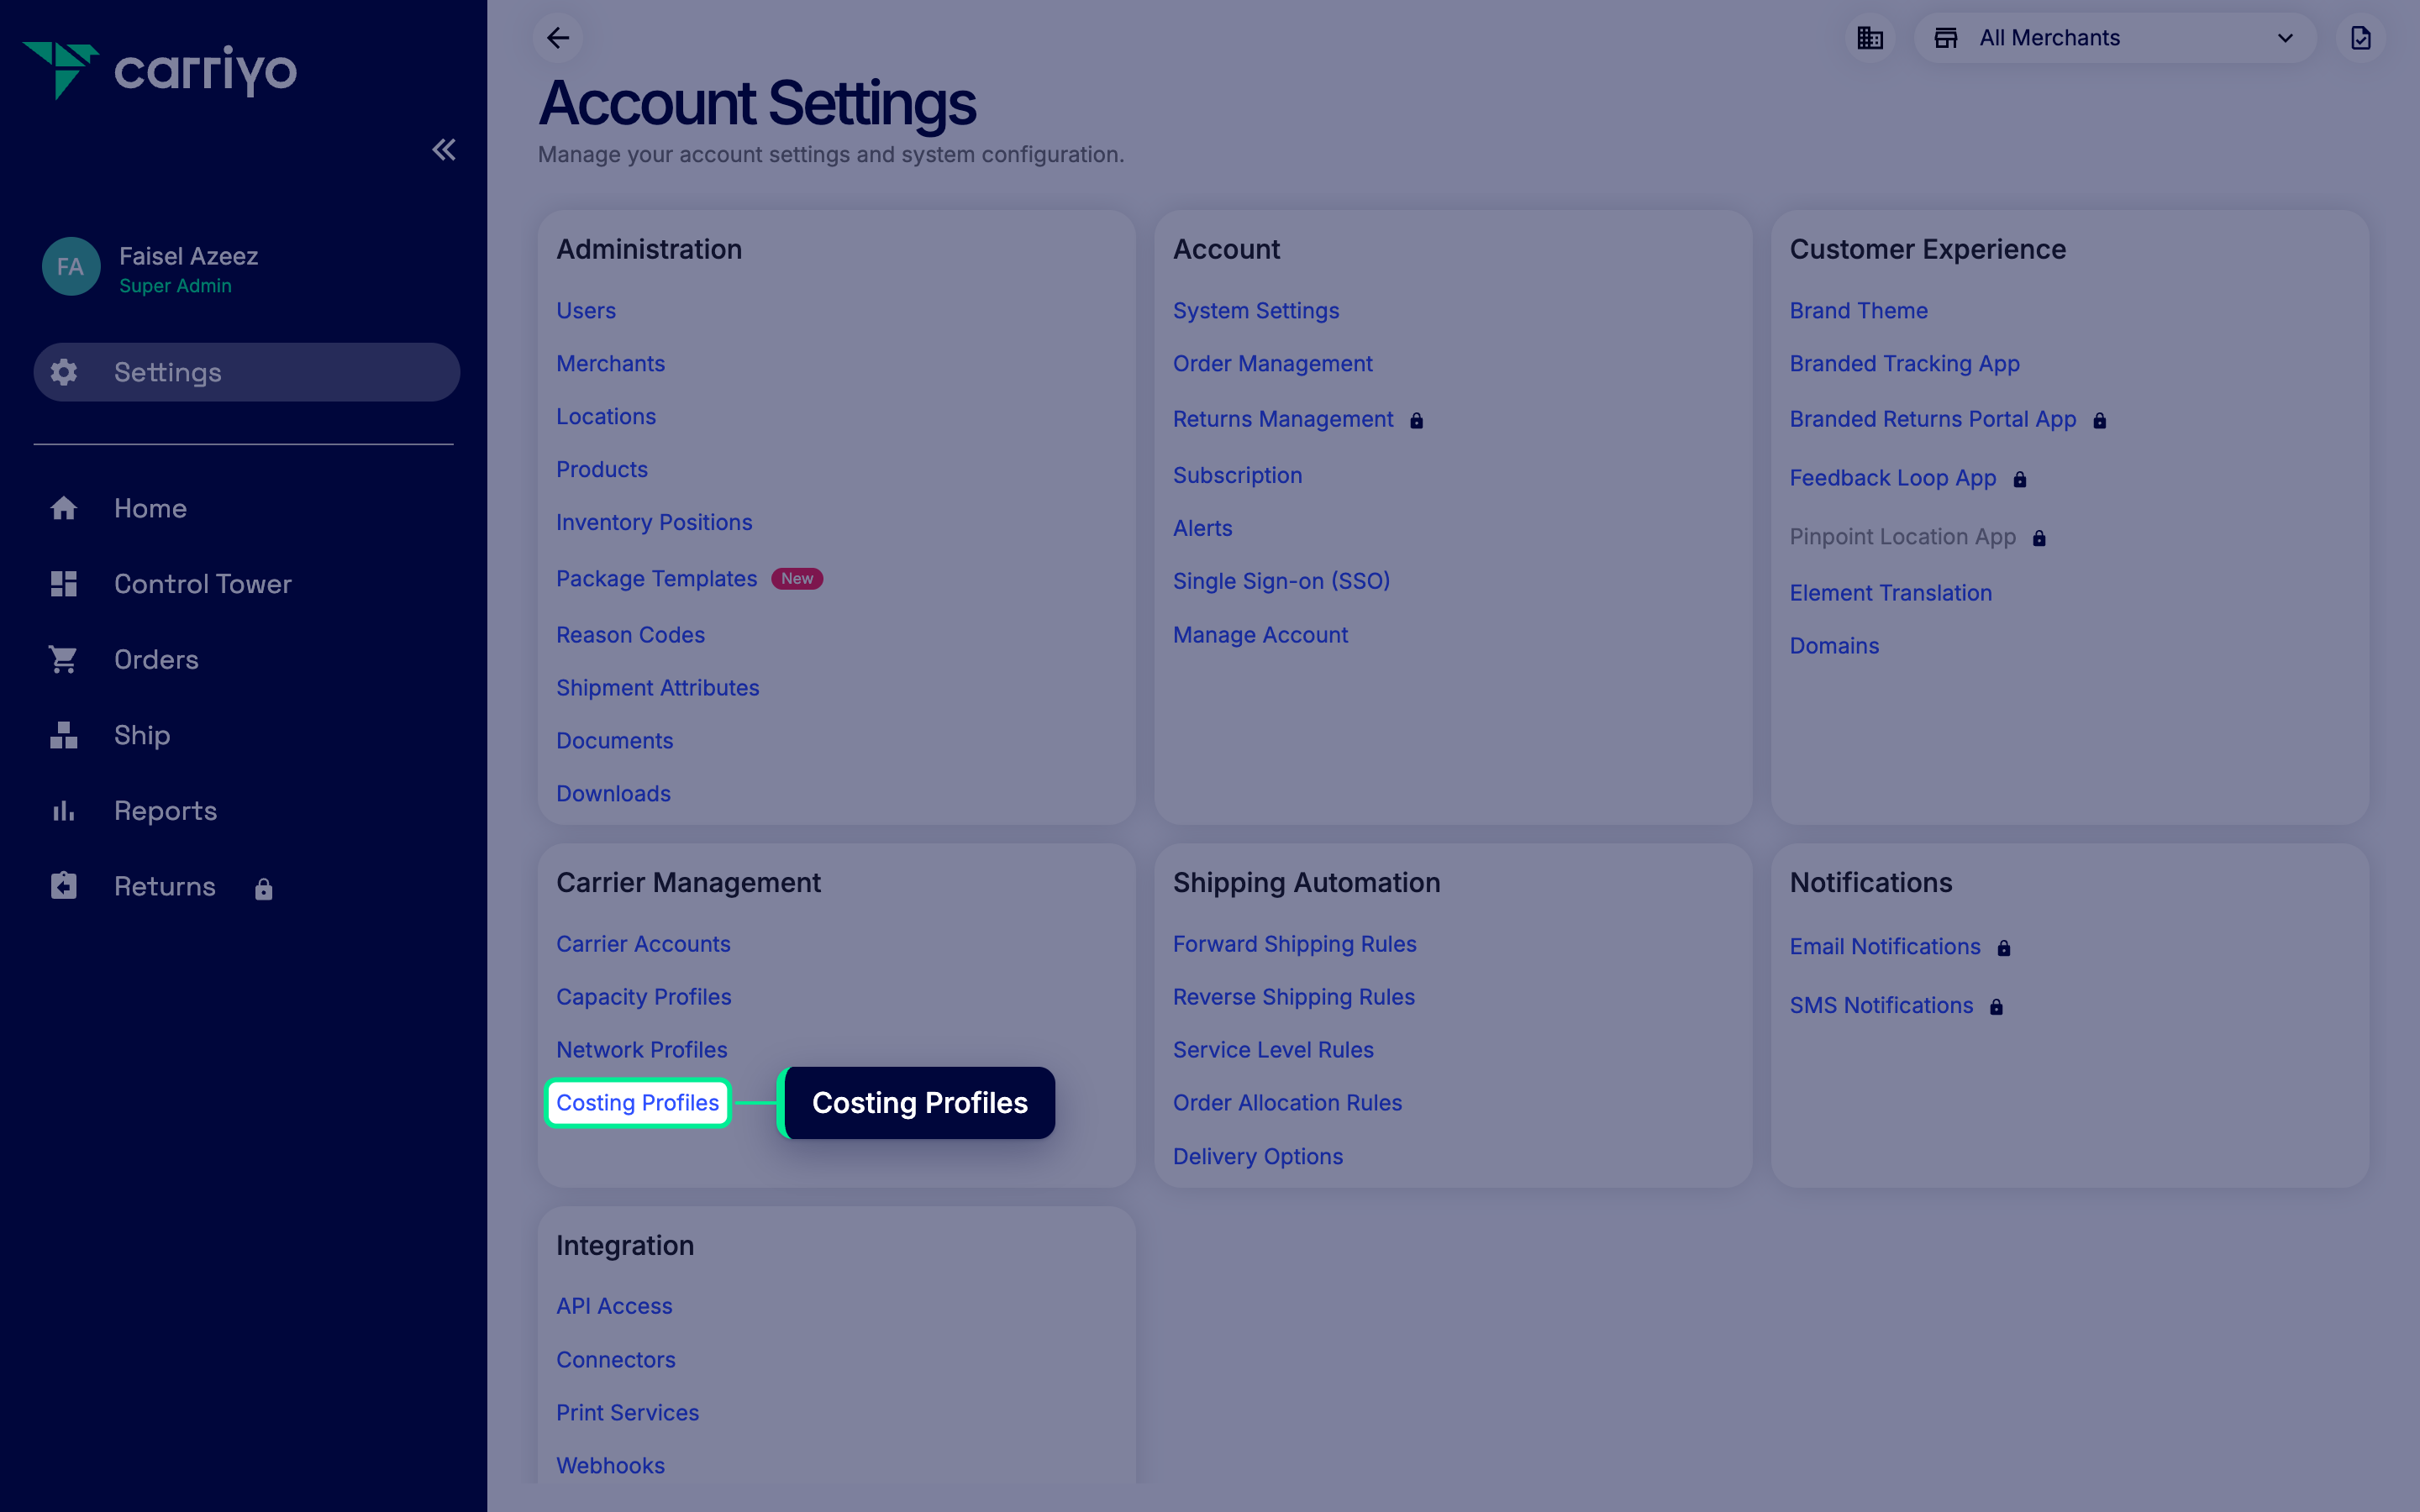Open Branded Tracking App
Viewport: 2420px width, 1512px height.
1904,364
